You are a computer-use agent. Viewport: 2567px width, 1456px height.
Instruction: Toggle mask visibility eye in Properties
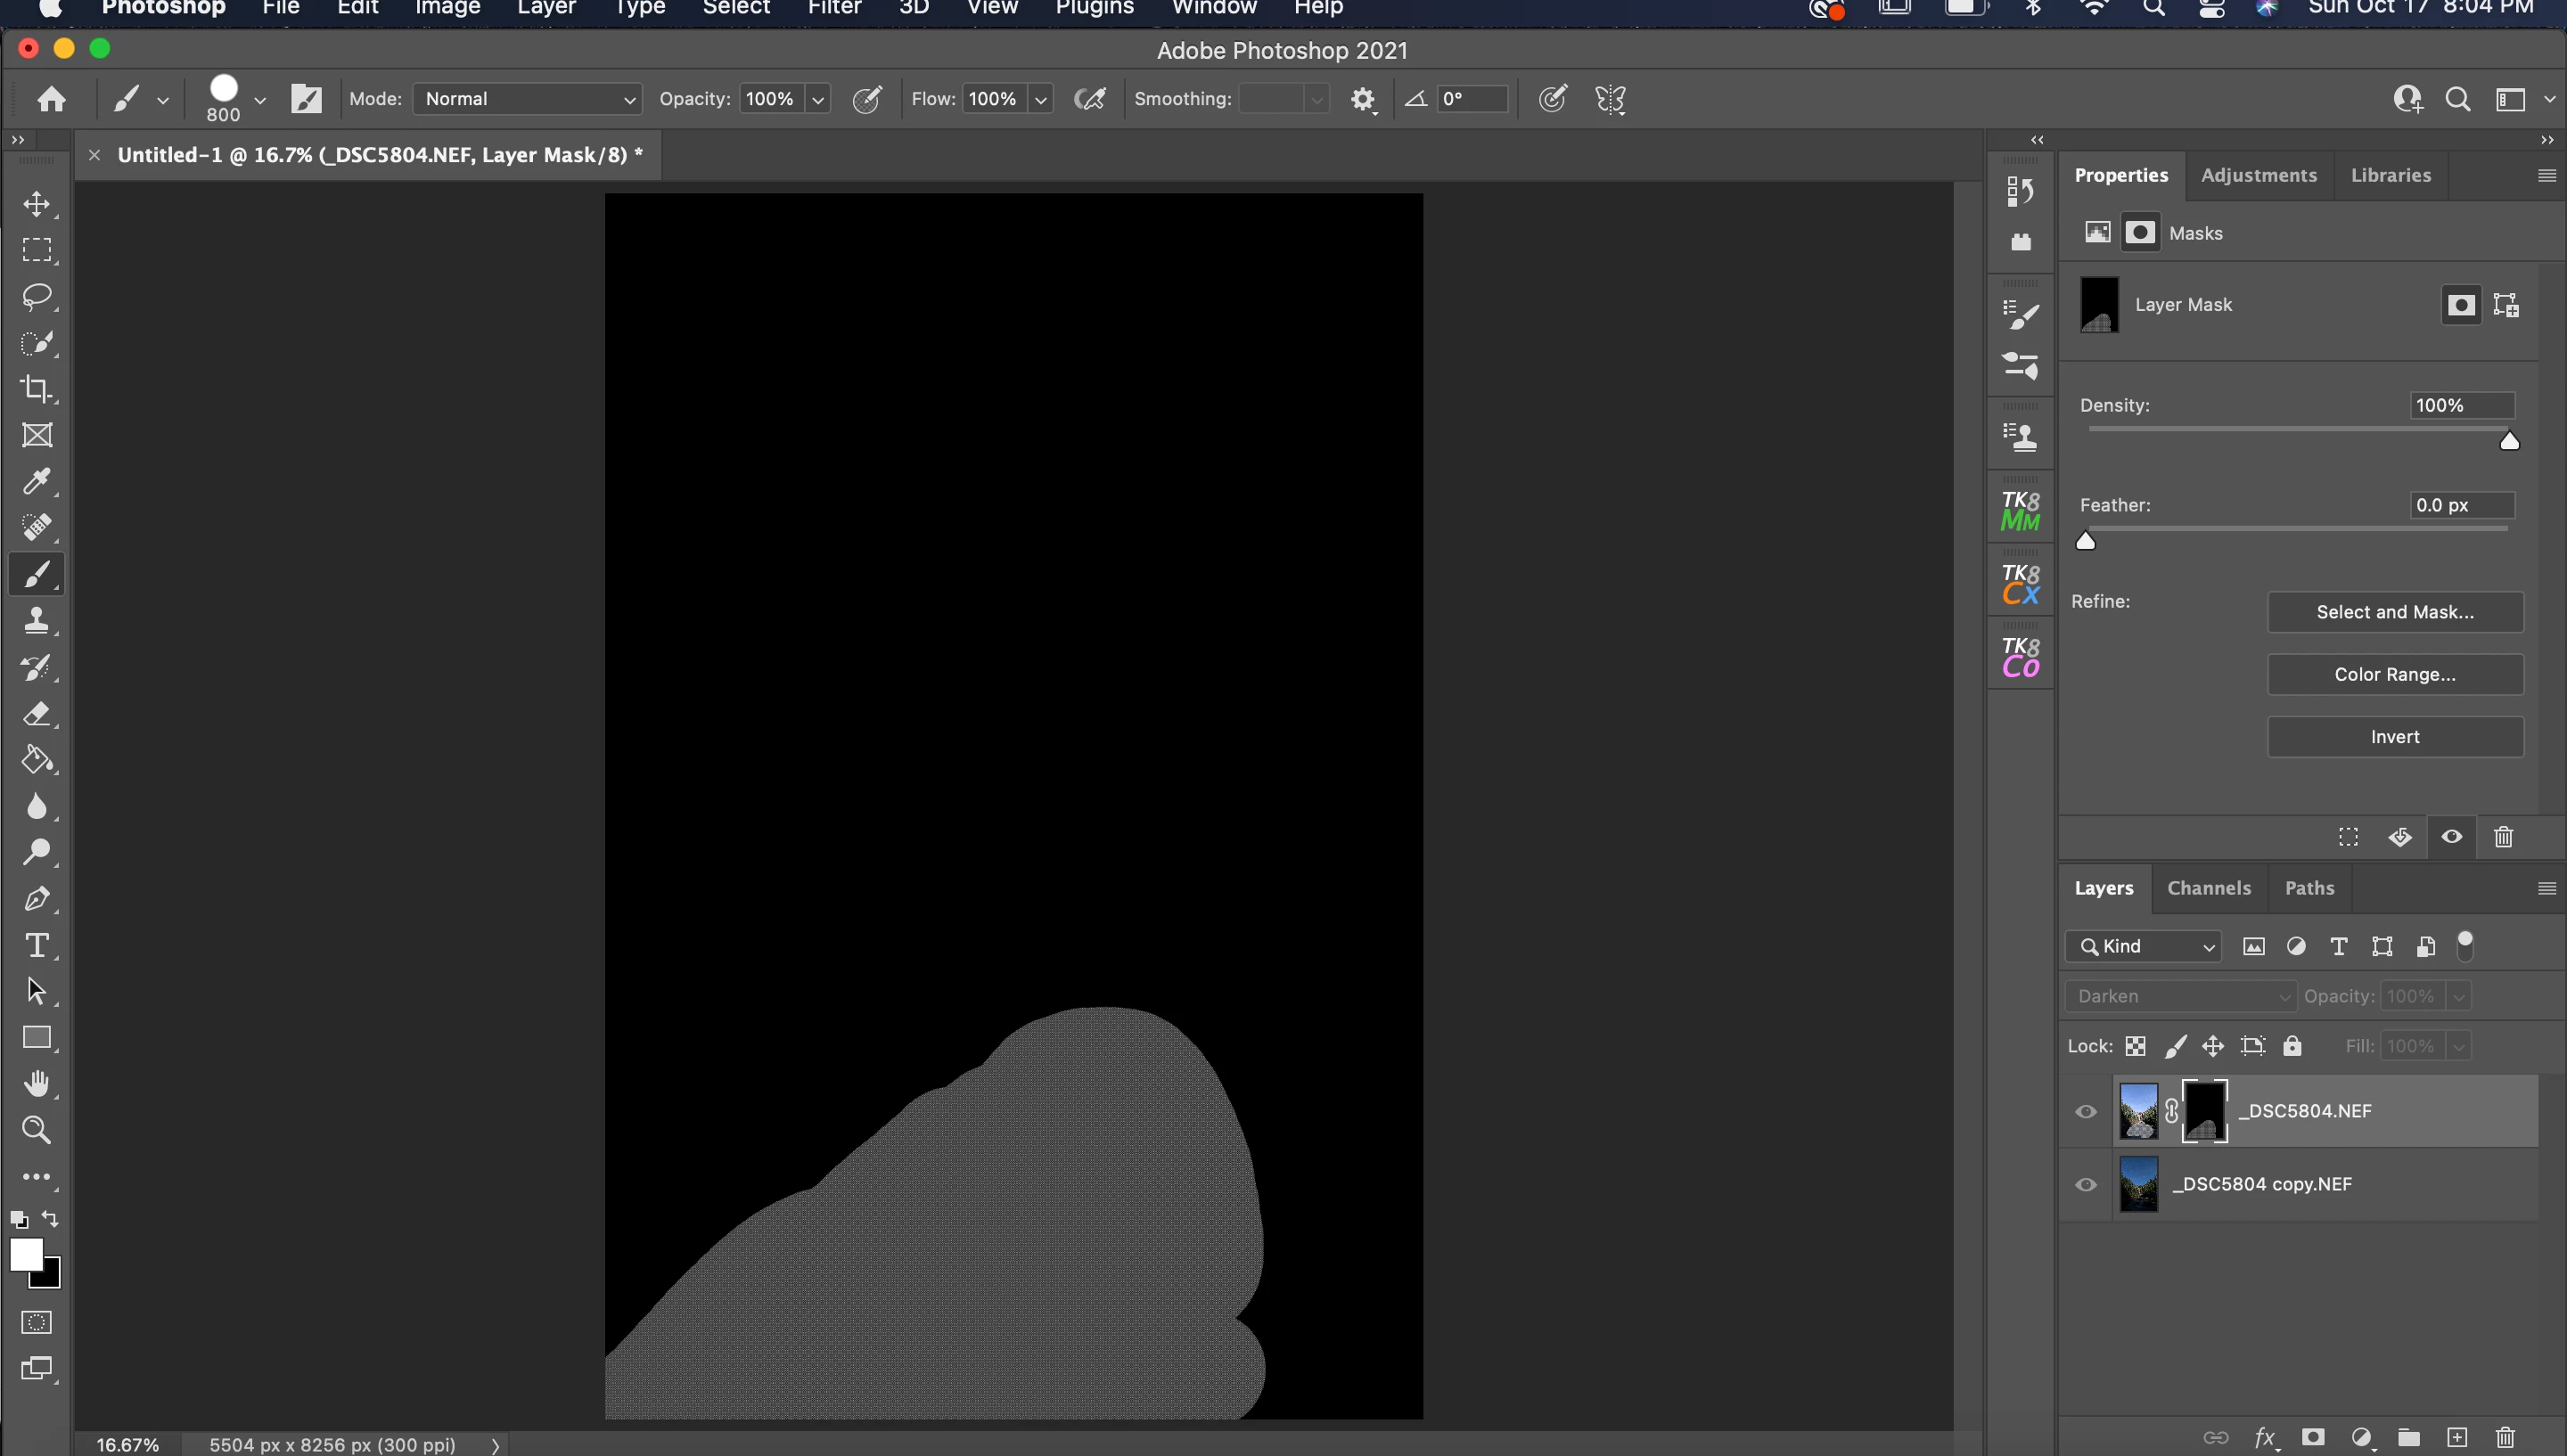pyautogui.click(x=2452, y=836)
